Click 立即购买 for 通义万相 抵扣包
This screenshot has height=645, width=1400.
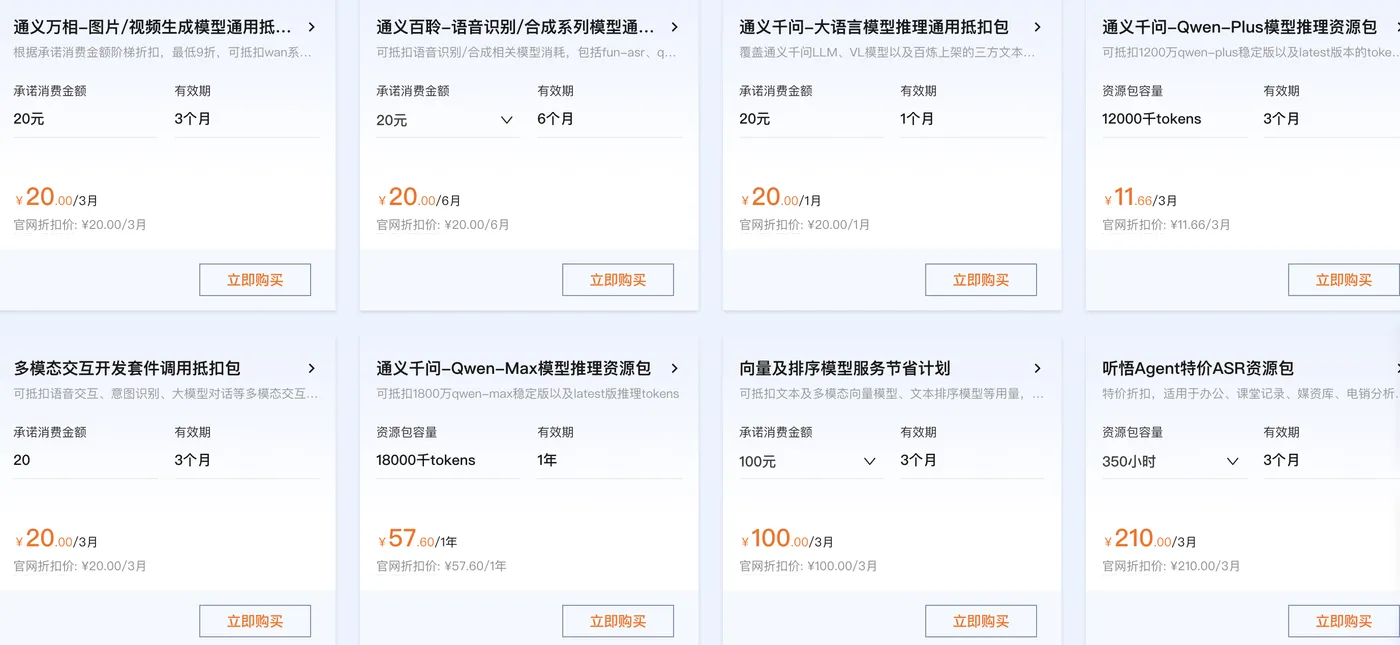(255, 280)
